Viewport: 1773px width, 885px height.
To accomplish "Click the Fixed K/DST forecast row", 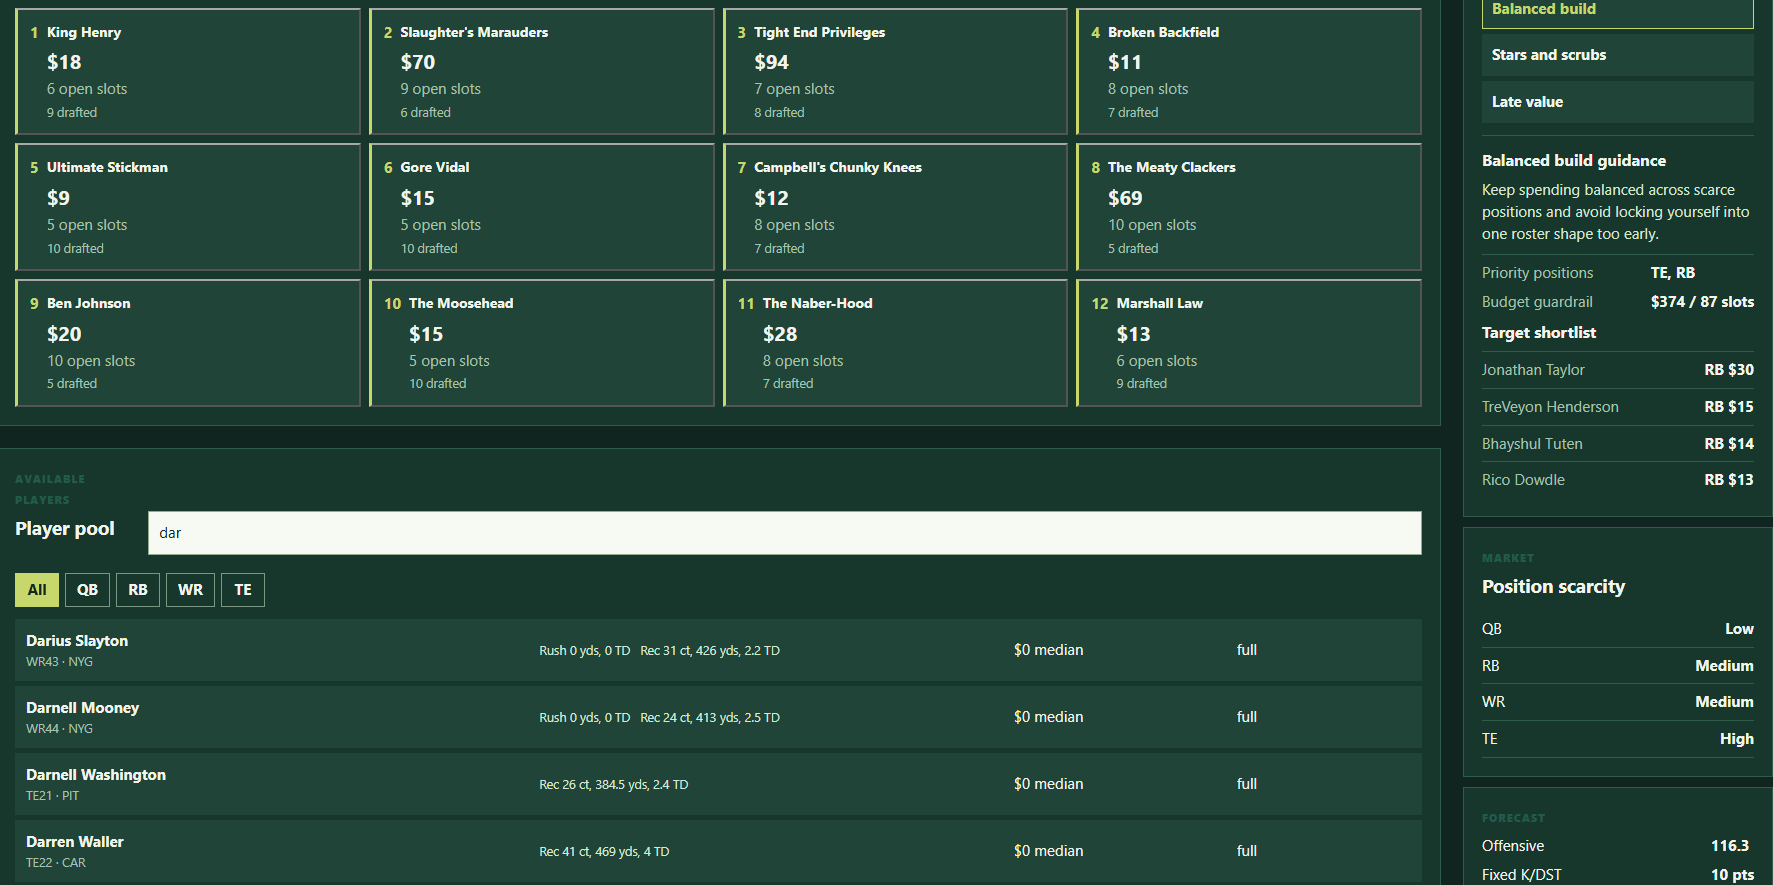I will tap(1617, 875).
